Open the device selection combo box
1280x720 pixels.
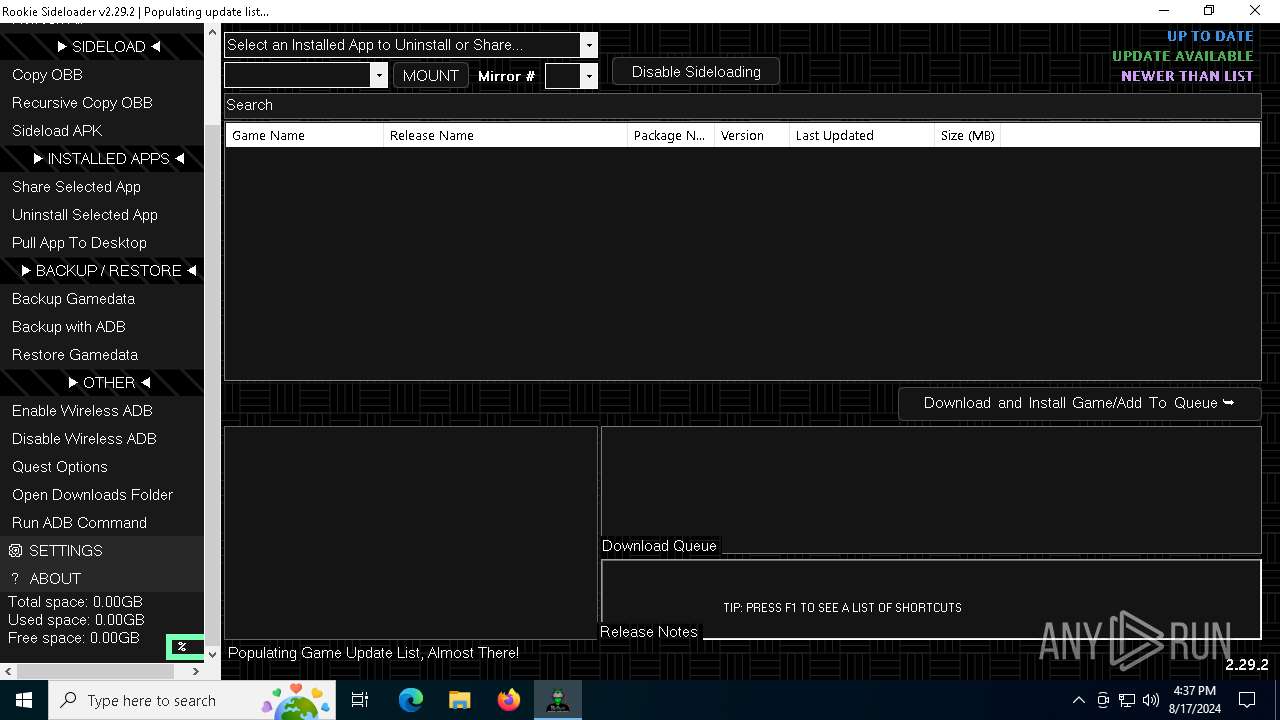(305, 75)
